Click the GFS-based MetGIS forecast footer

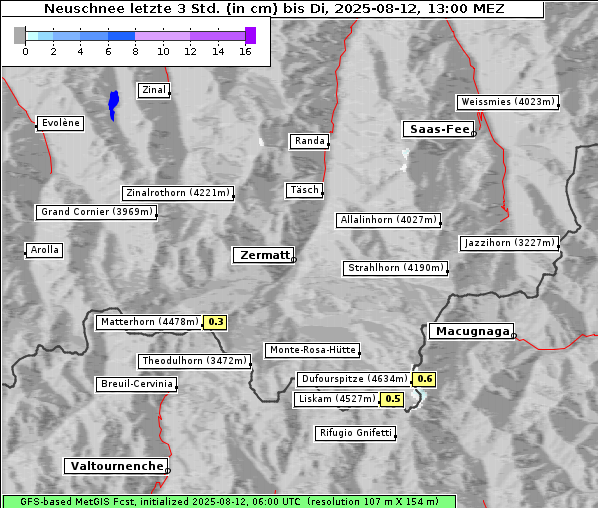coord(229,502)
